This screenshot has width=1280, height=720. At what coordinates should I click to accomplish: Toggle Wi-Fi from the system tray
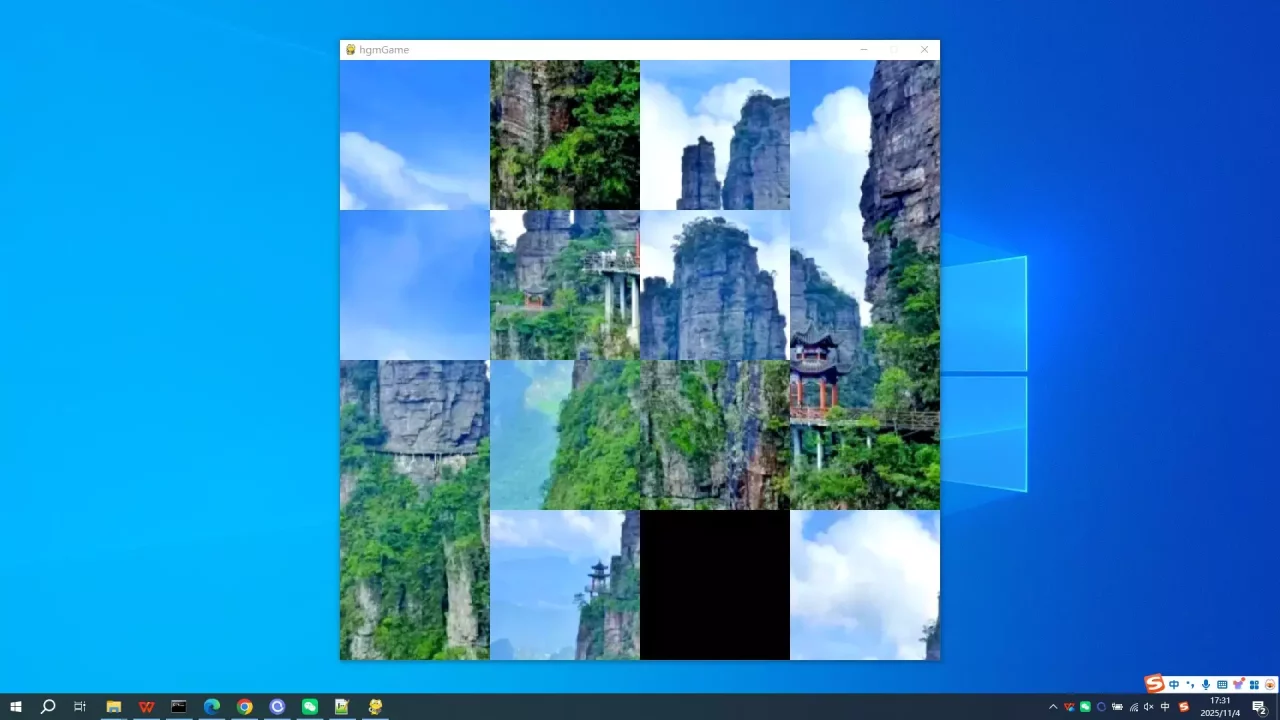[1133, 707]
